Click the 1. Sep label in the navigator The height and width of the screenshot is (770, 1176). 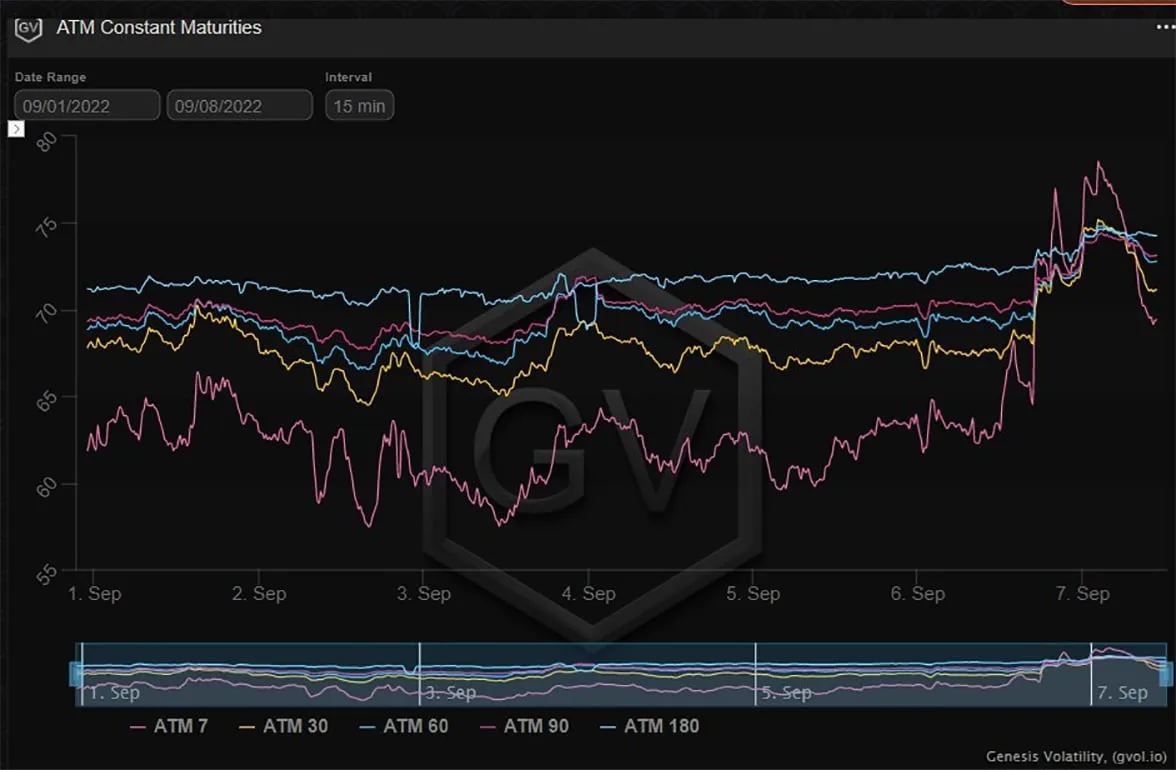114,693
